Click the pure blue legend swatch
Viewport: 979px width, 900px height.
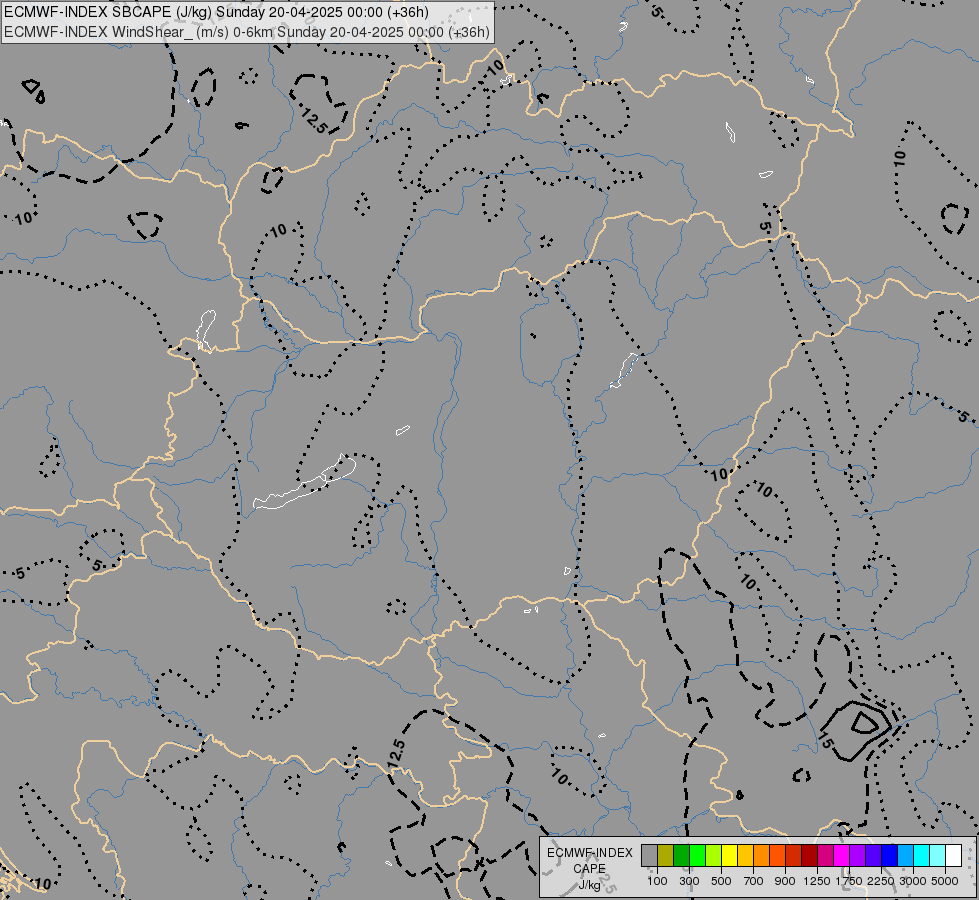[x=889, y=855]
